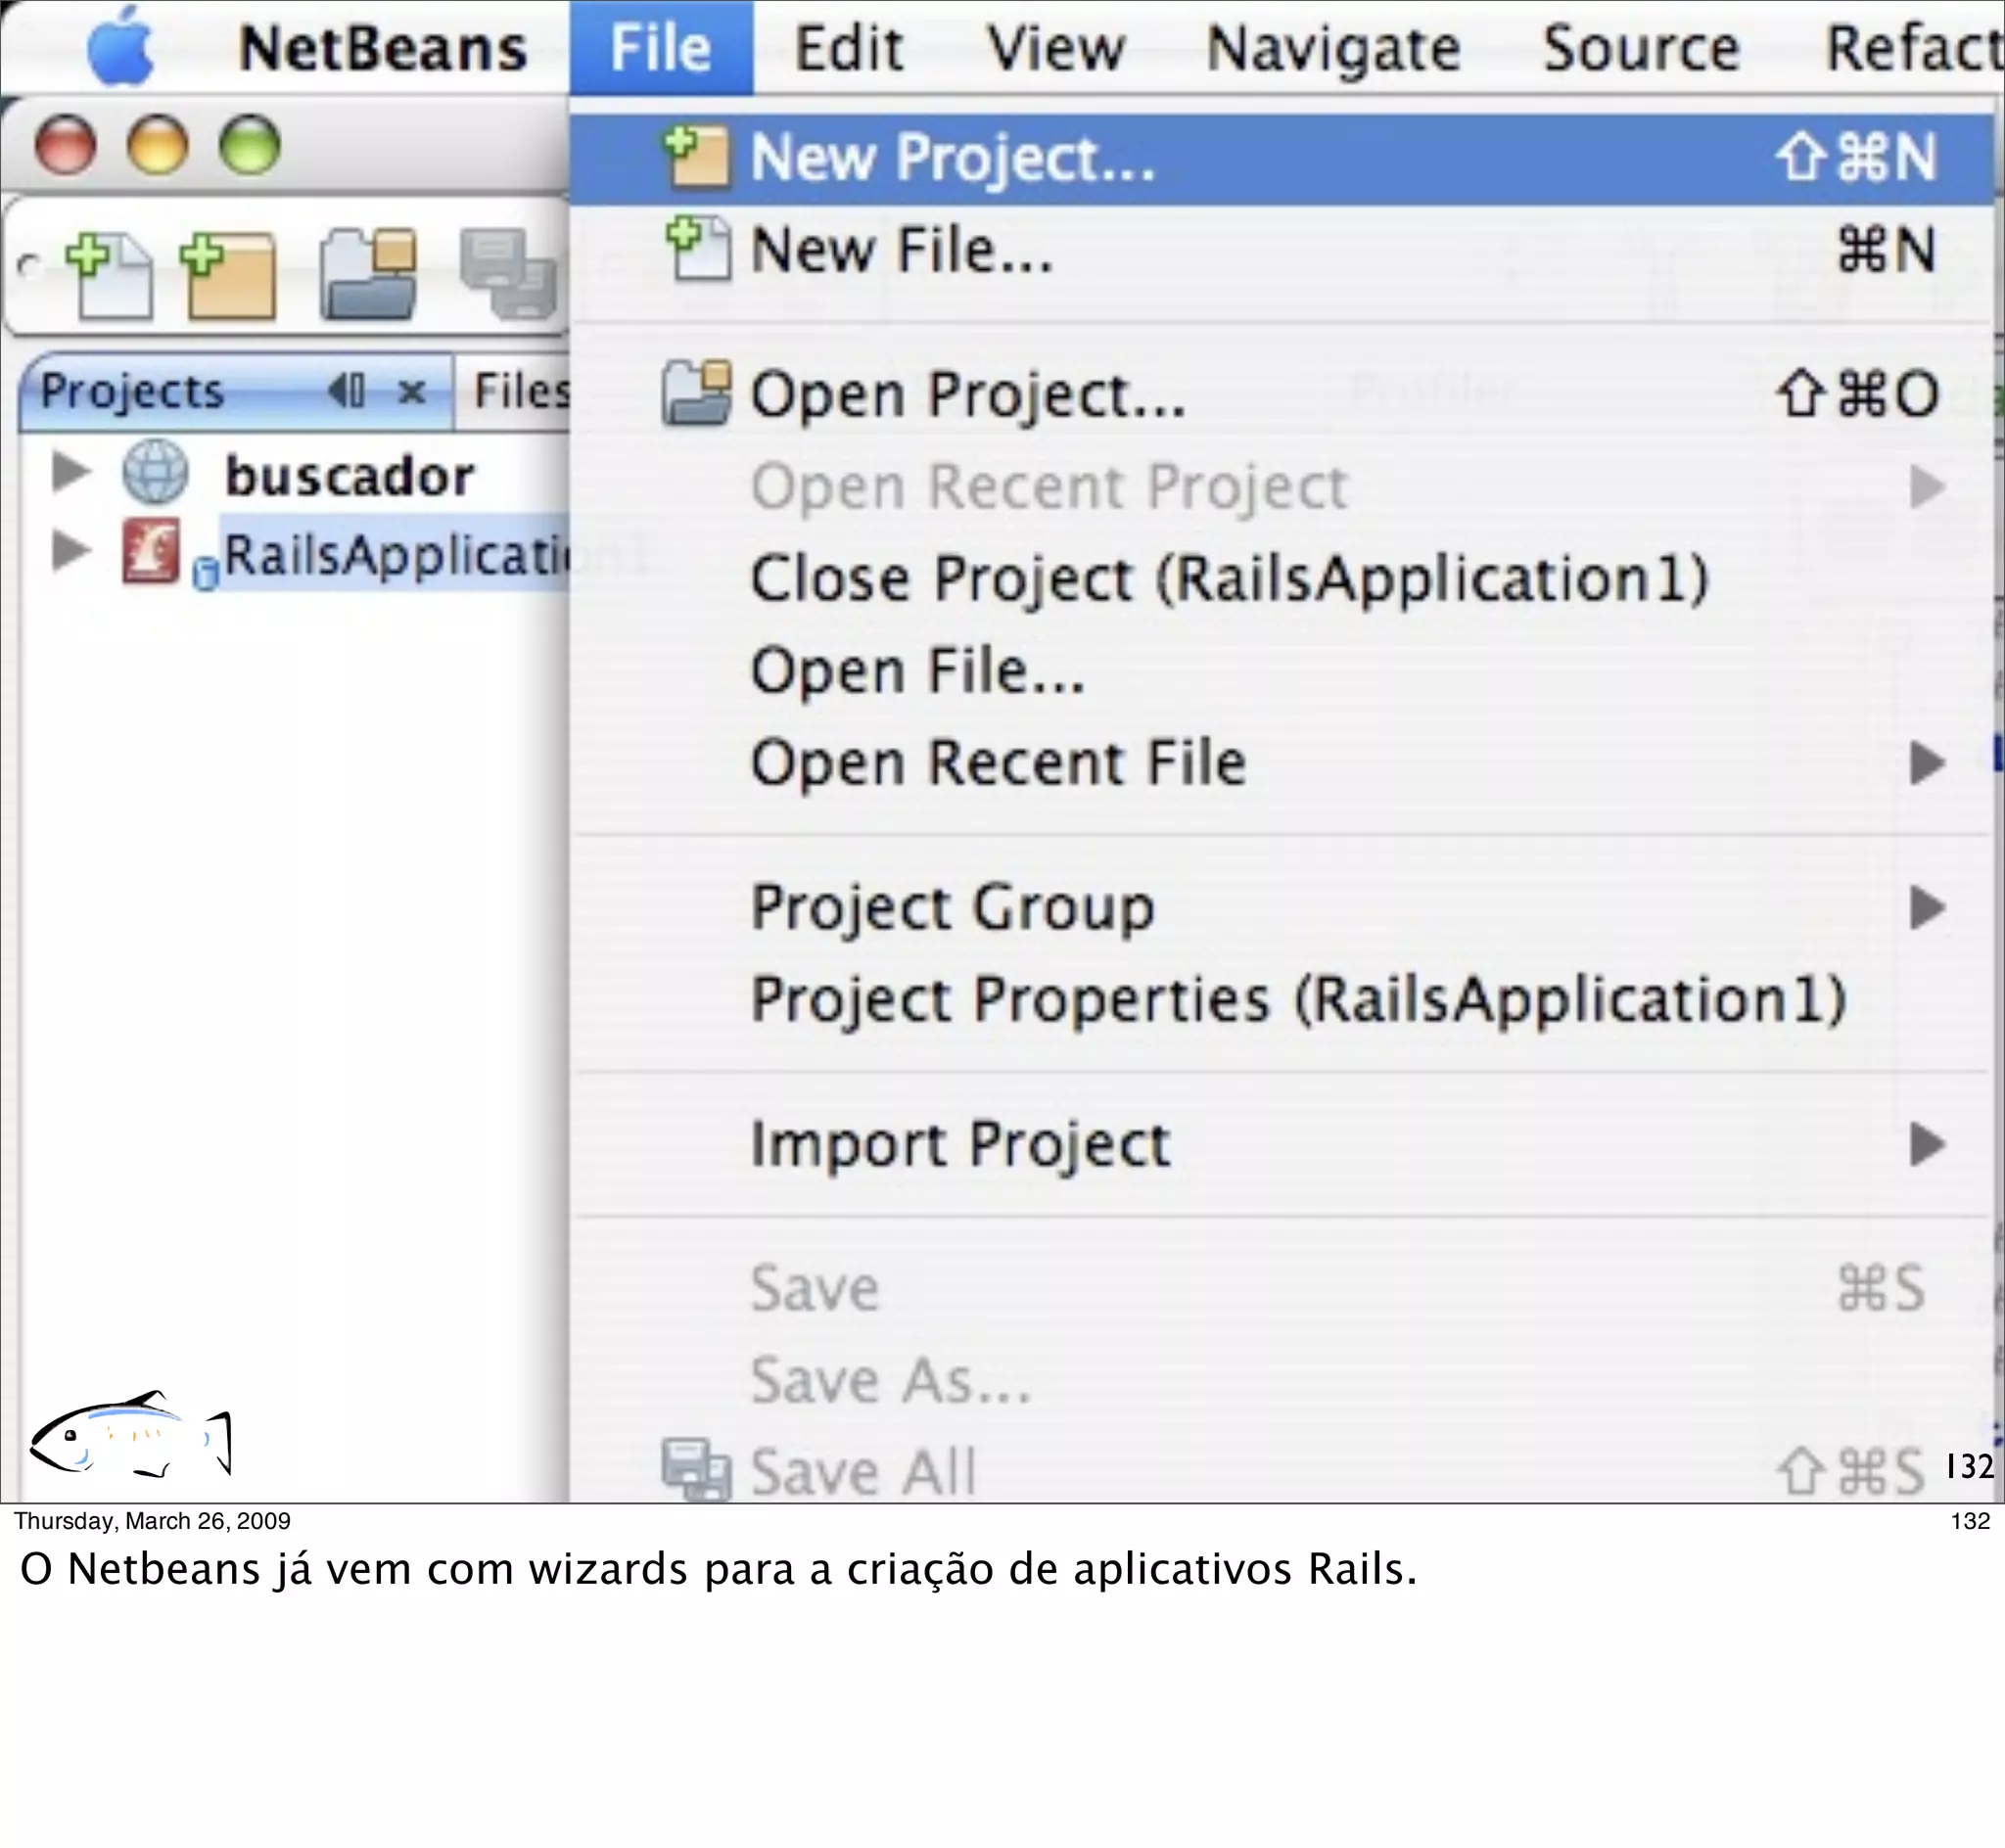Click the buscador globe project icon
The height and width of the screenshot is (1848, 2005).
(155, 472)
